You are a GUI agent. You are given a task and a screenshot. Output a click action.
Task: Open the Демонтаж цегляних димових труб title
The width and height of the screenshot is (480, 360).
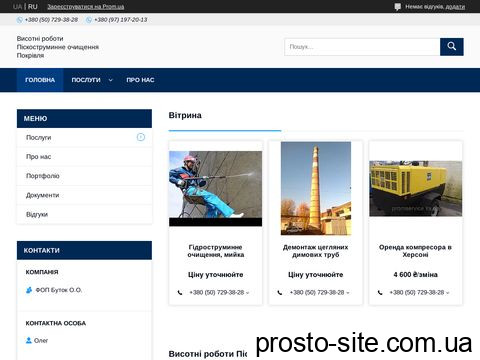click(316, 251)
